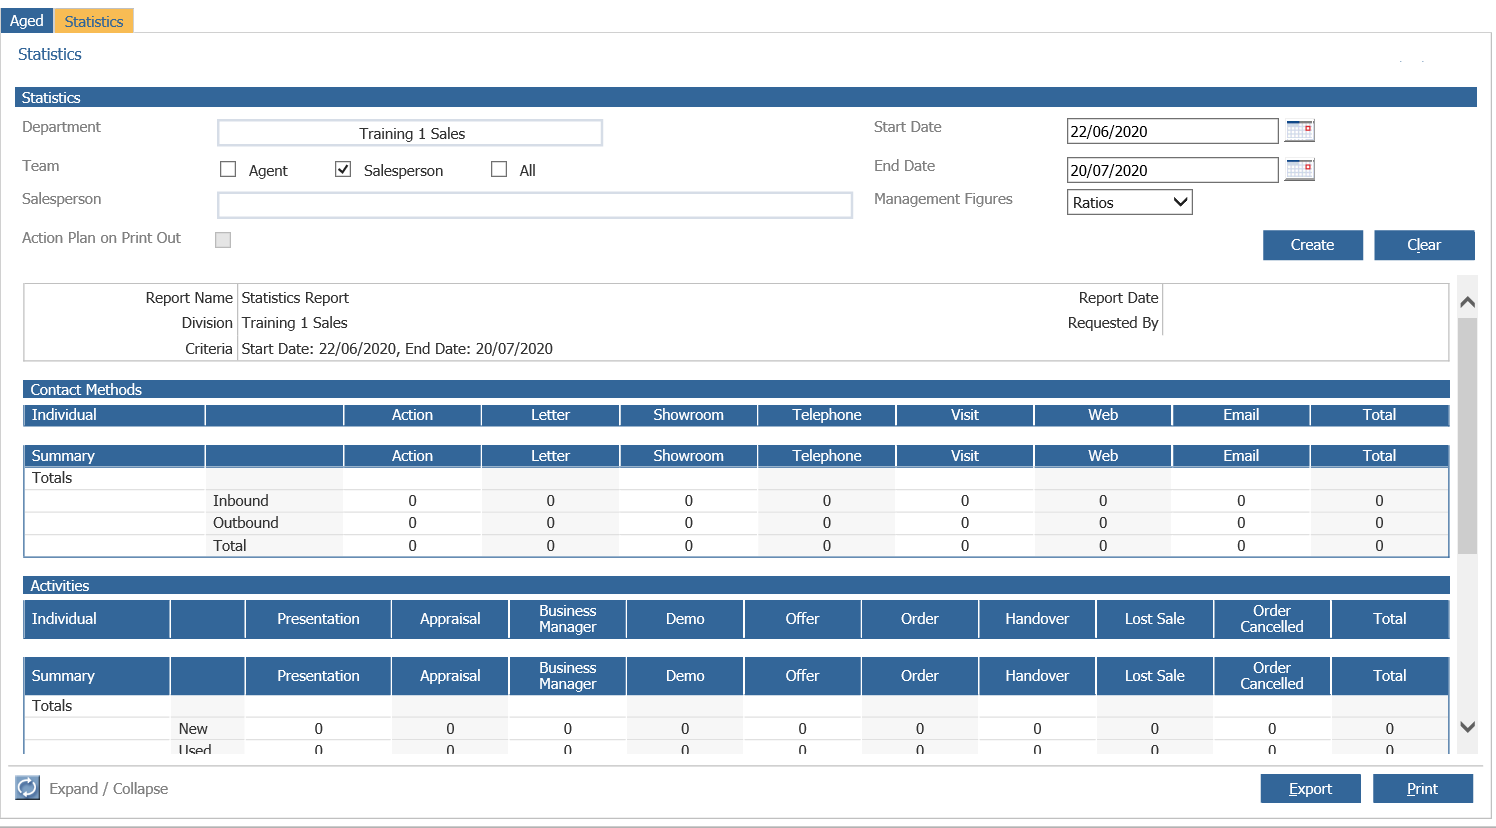Click Criteria value Start Date 22/06/2020 text
The width and height of the screenshot is (1496, 828).
click(397, 349)
